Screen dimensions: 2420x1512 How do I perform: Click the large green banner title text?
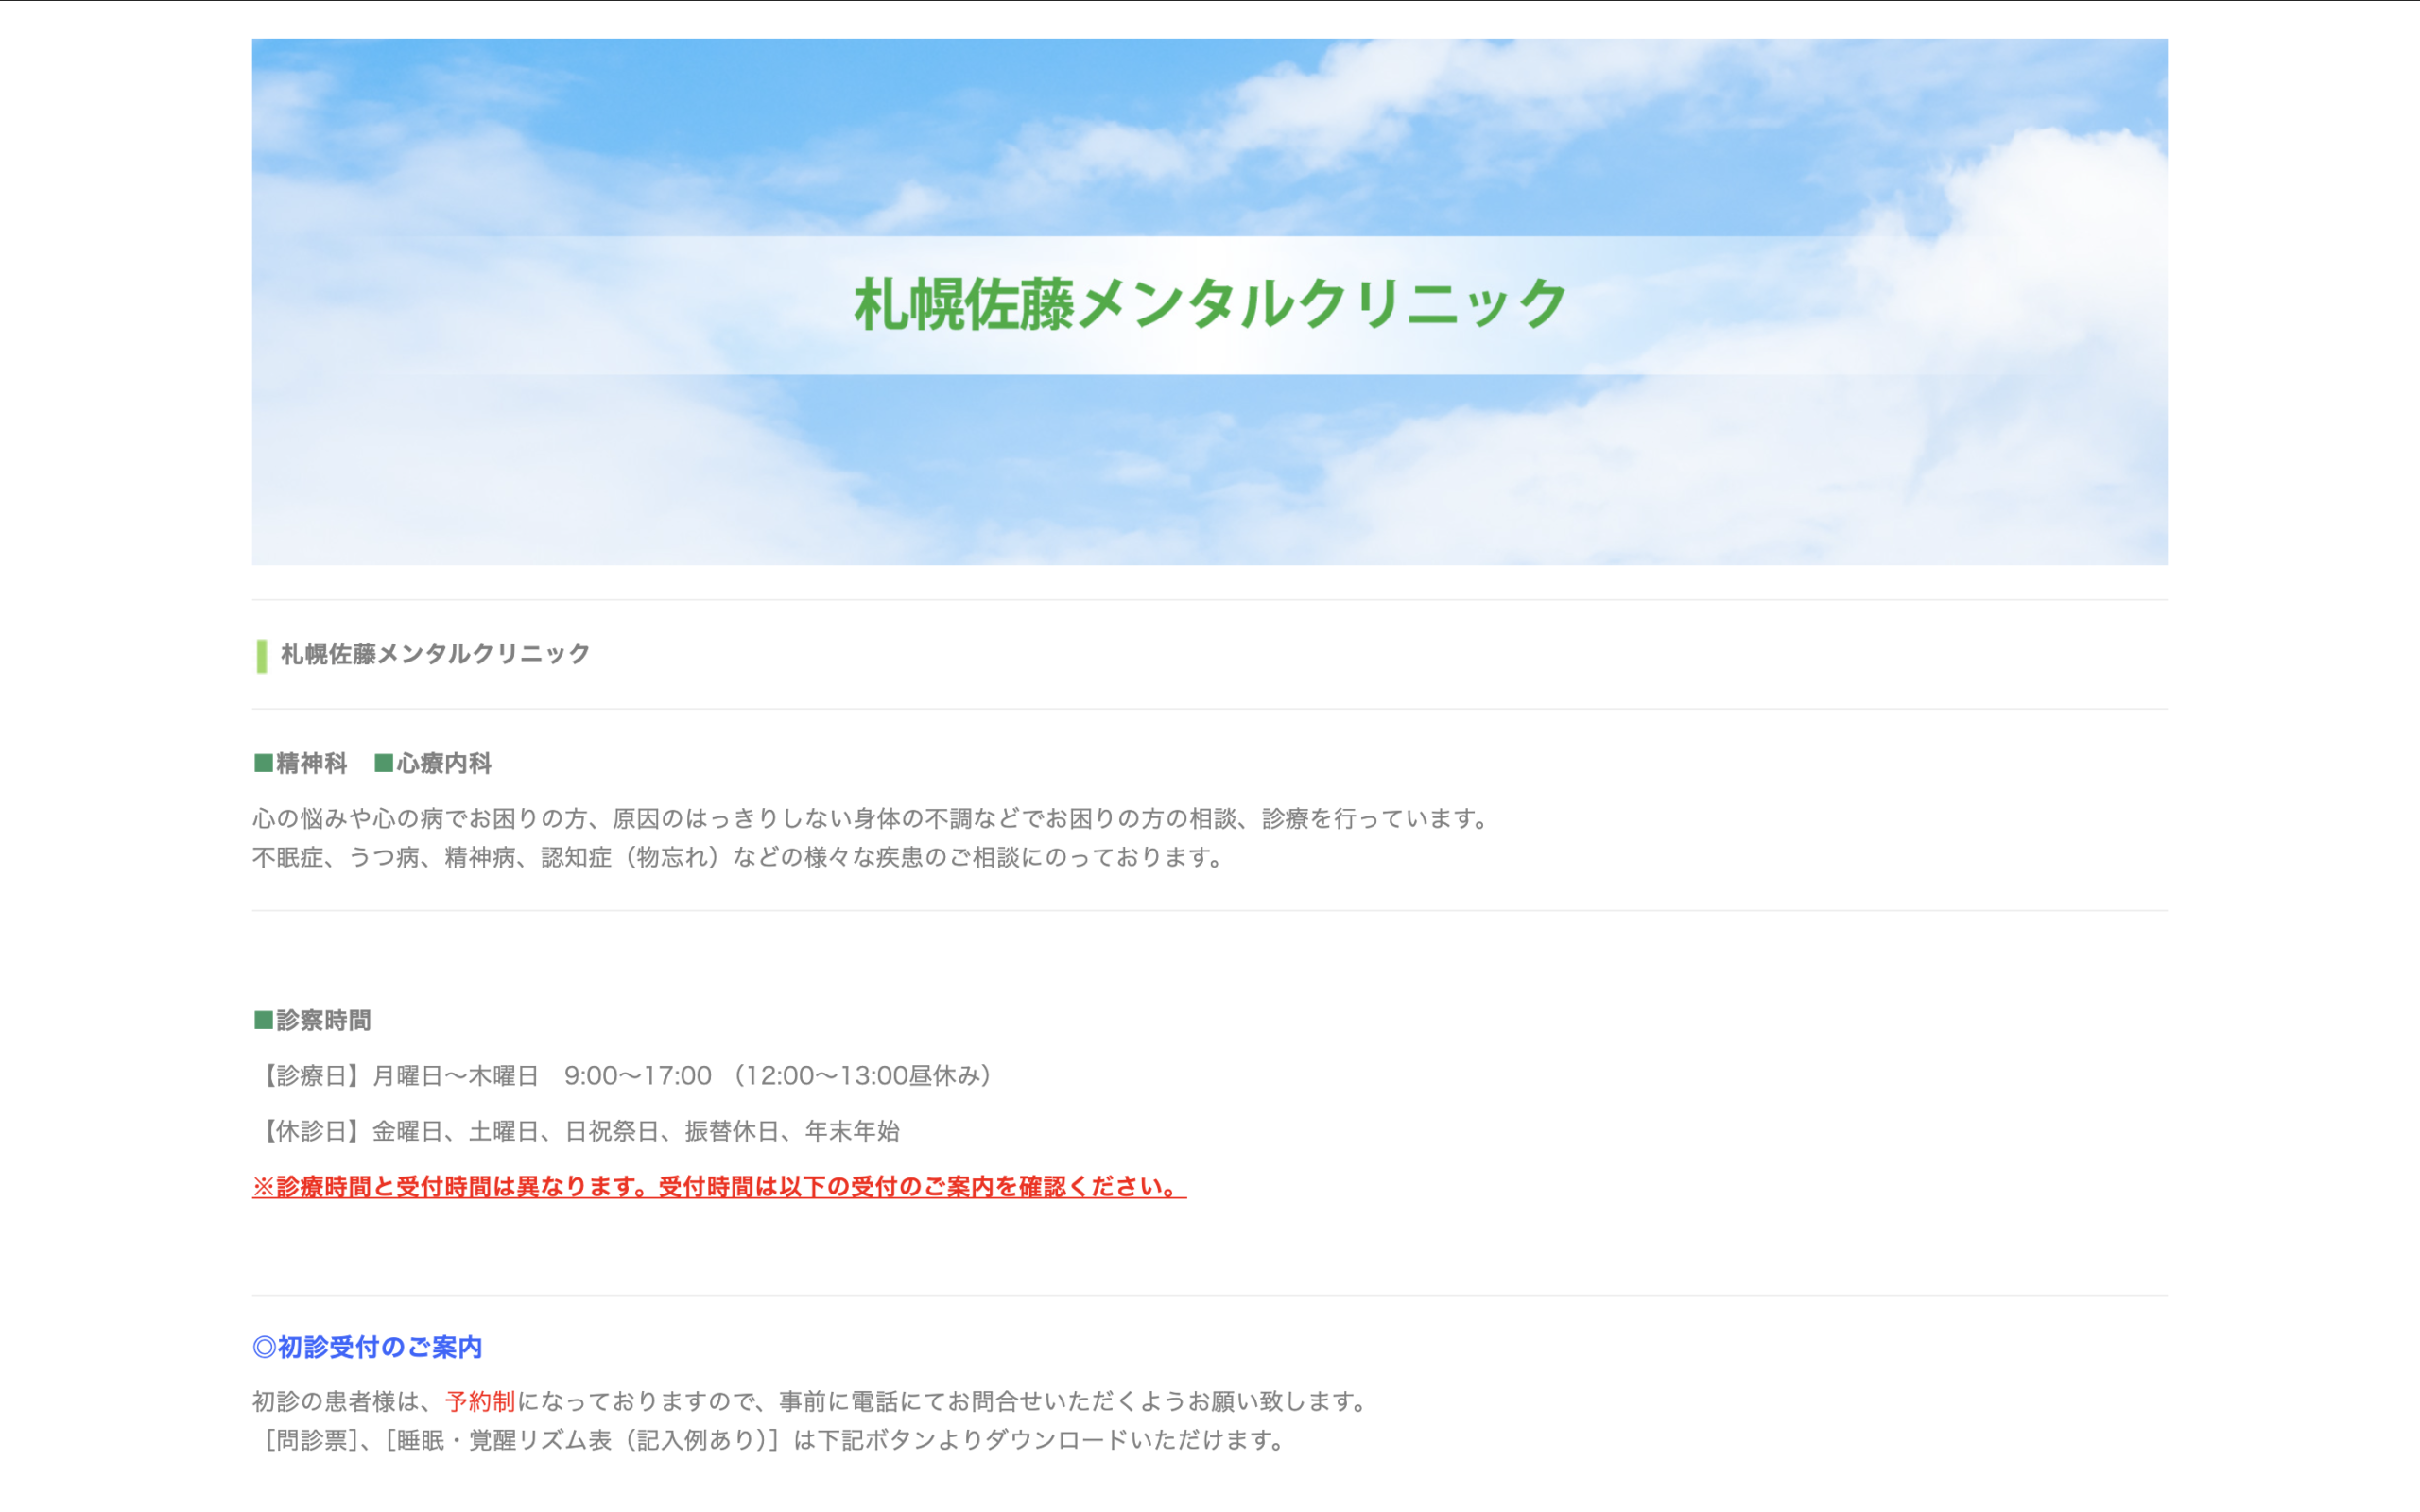coord(1209,305)
